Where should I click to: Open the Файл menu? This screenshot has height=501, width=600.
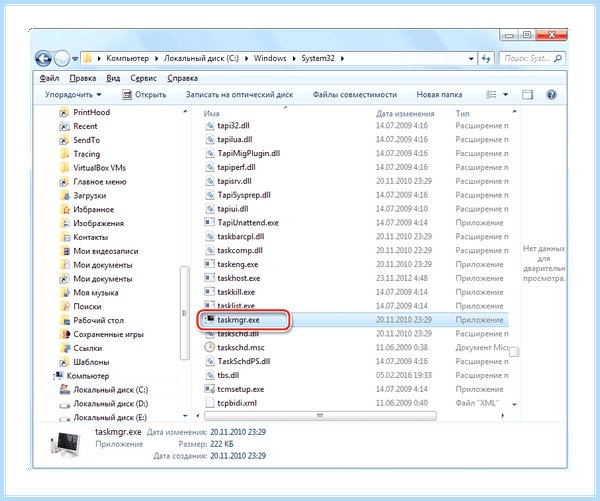pos(49,78)
